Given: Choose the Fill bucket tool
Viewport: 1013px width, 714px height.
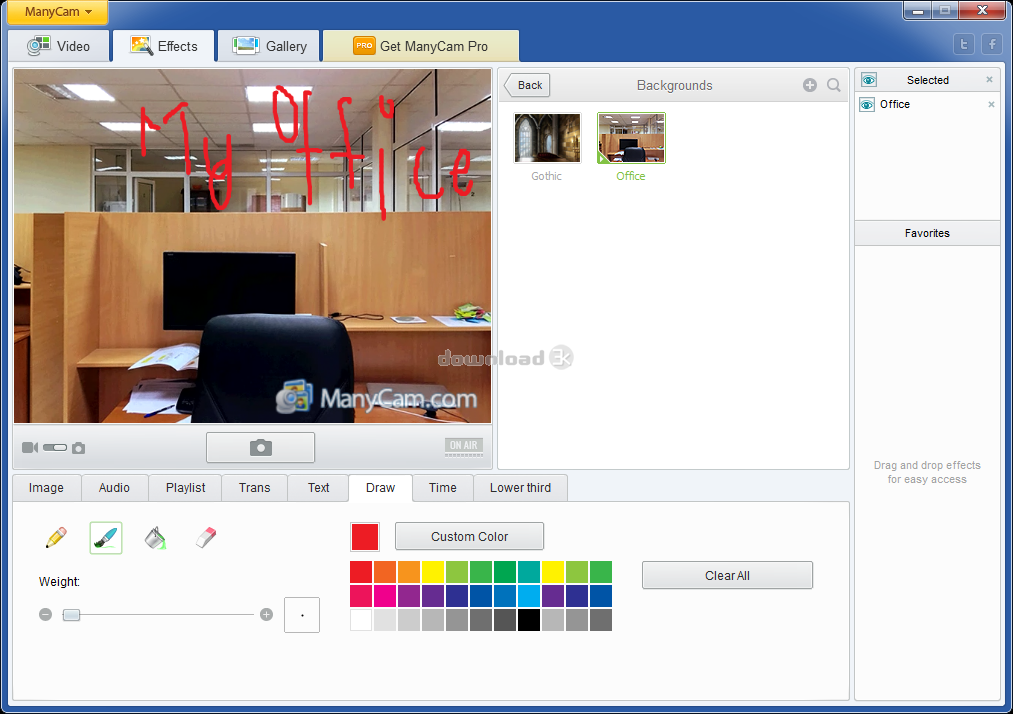Looking at the screenshot, I should pos(155,537).
